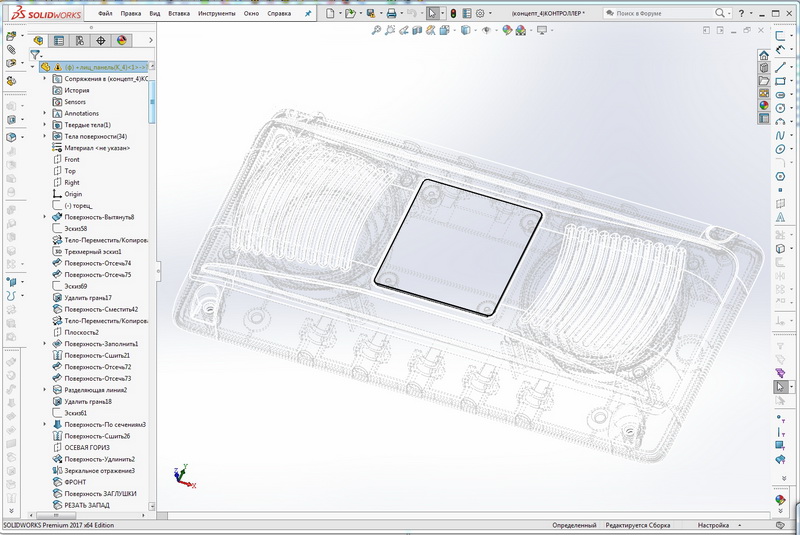The image size is (800, 535).
Task: Open the File Explorer task pane
Action: [x=764, y=81]
